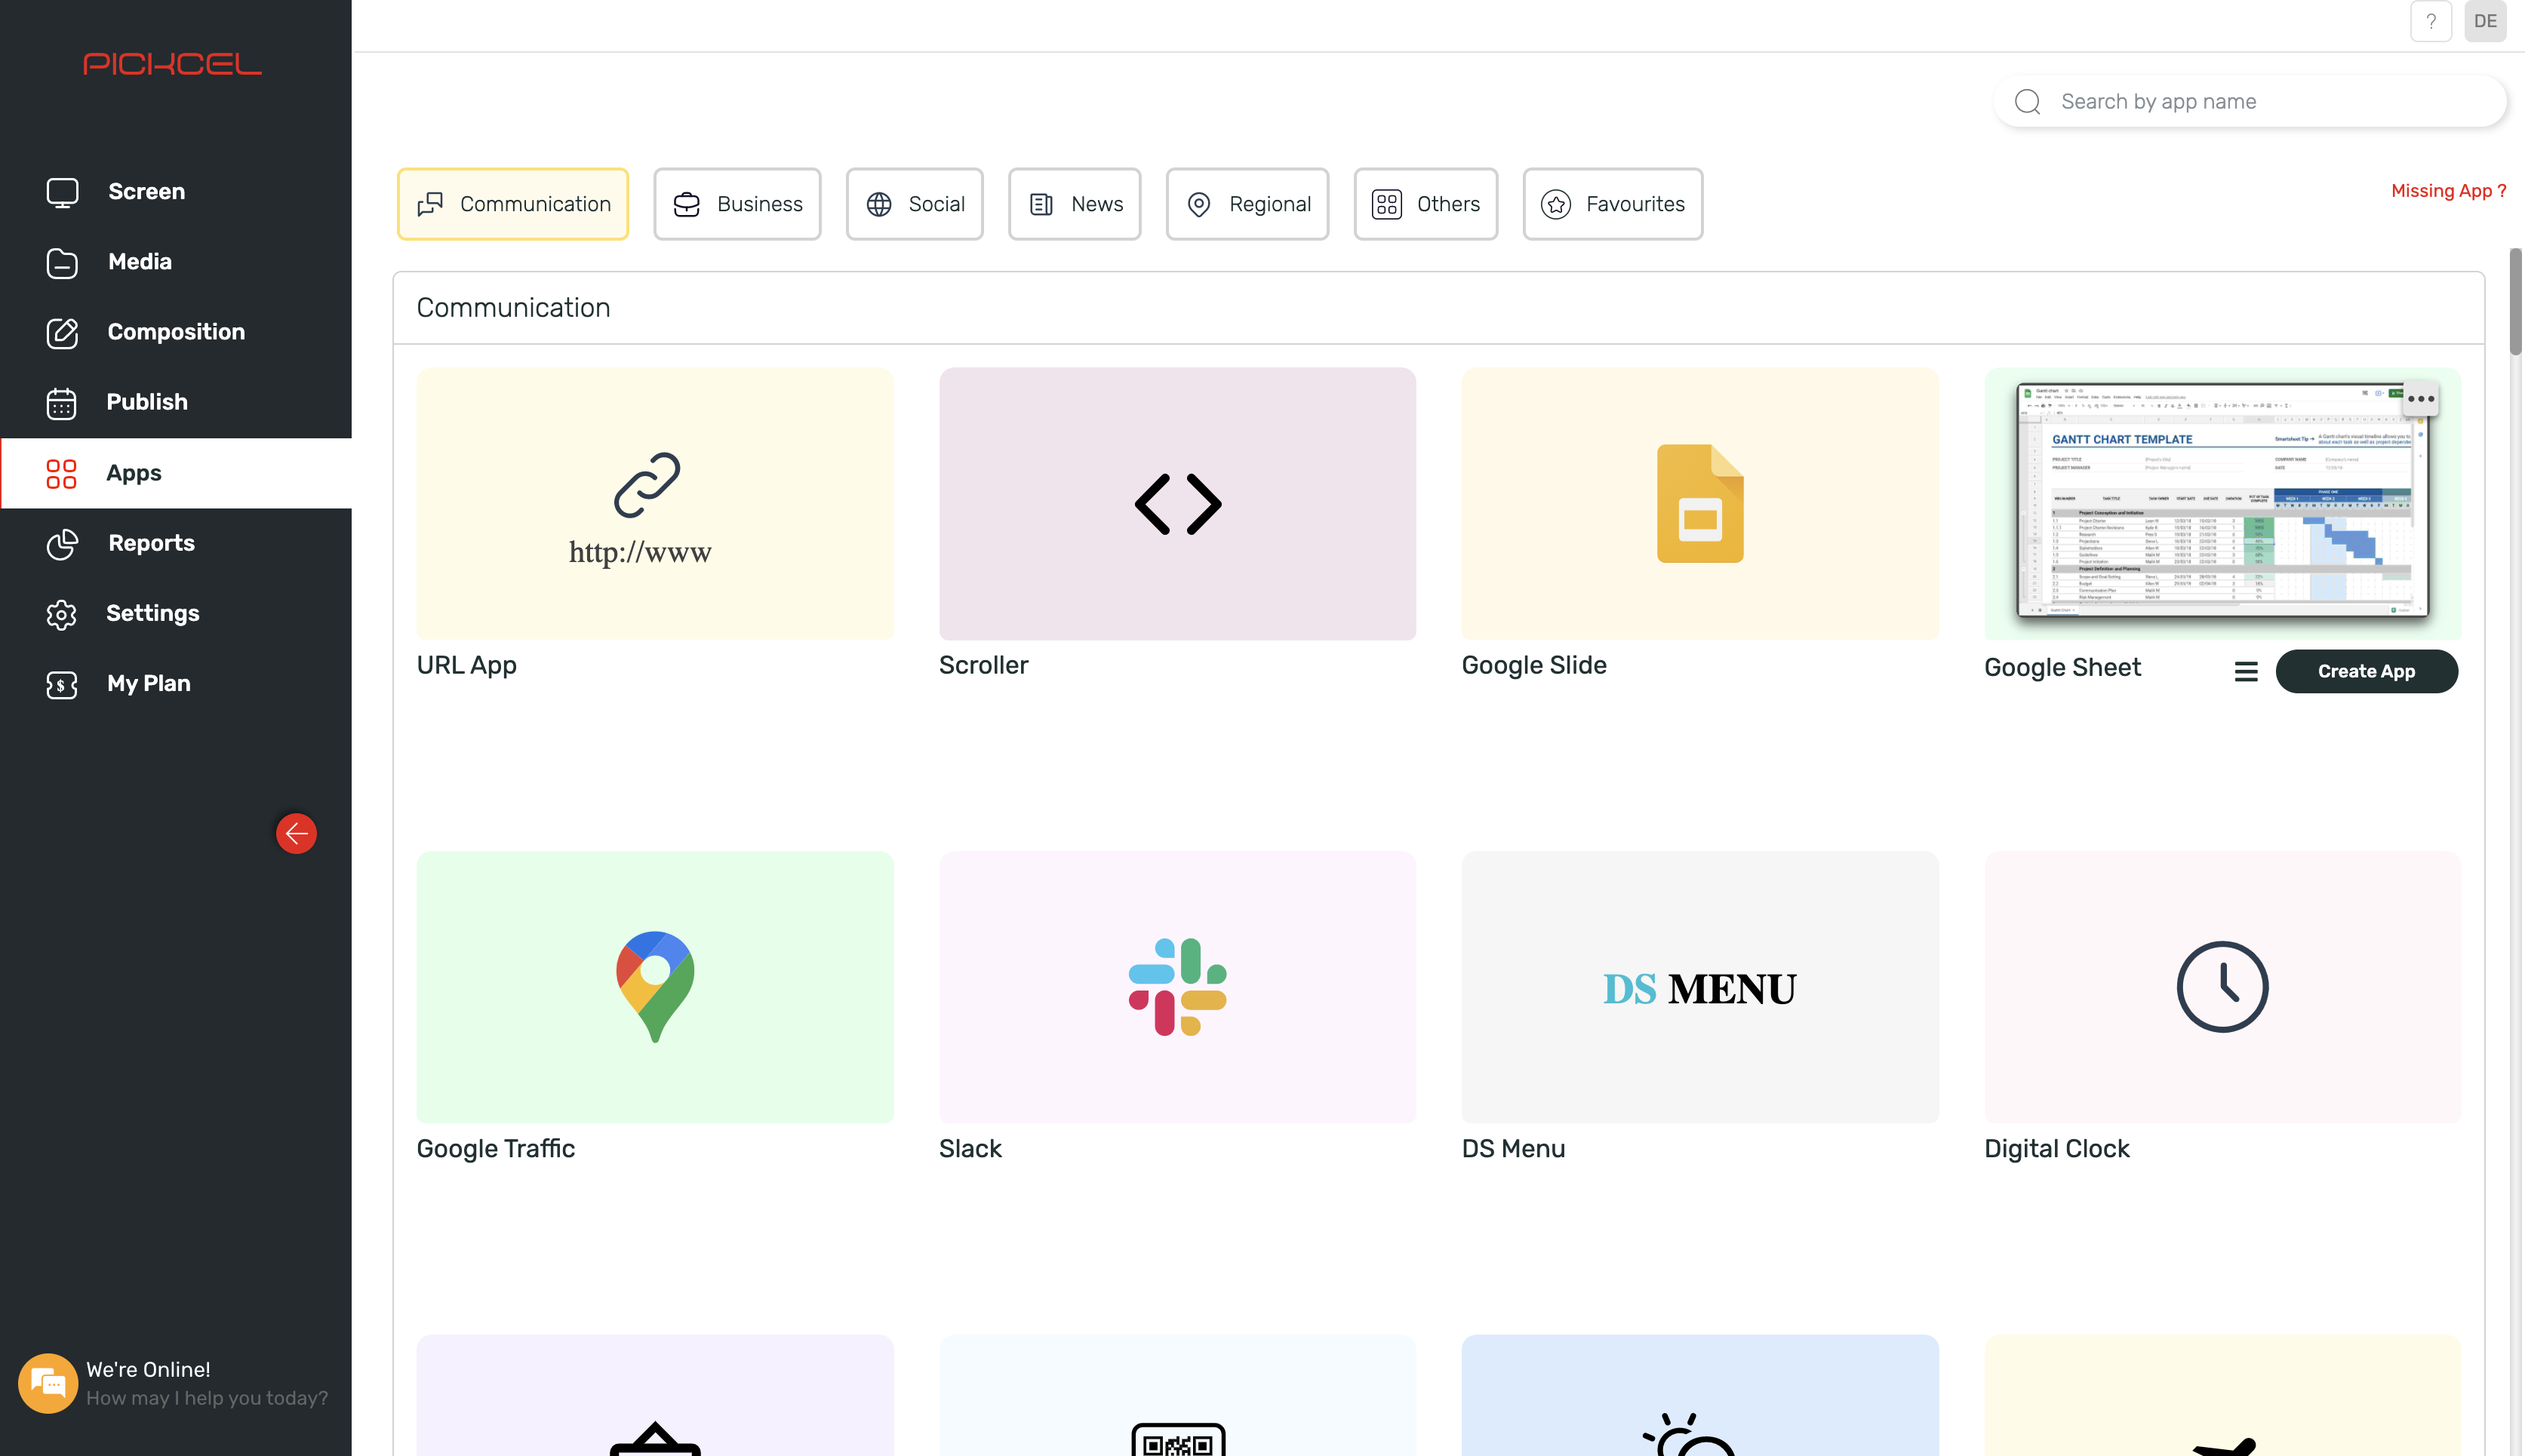Expand hamburger list icon beside Create App
This screenshot has width=2525, height=1456.
[x=2245, y=672]
